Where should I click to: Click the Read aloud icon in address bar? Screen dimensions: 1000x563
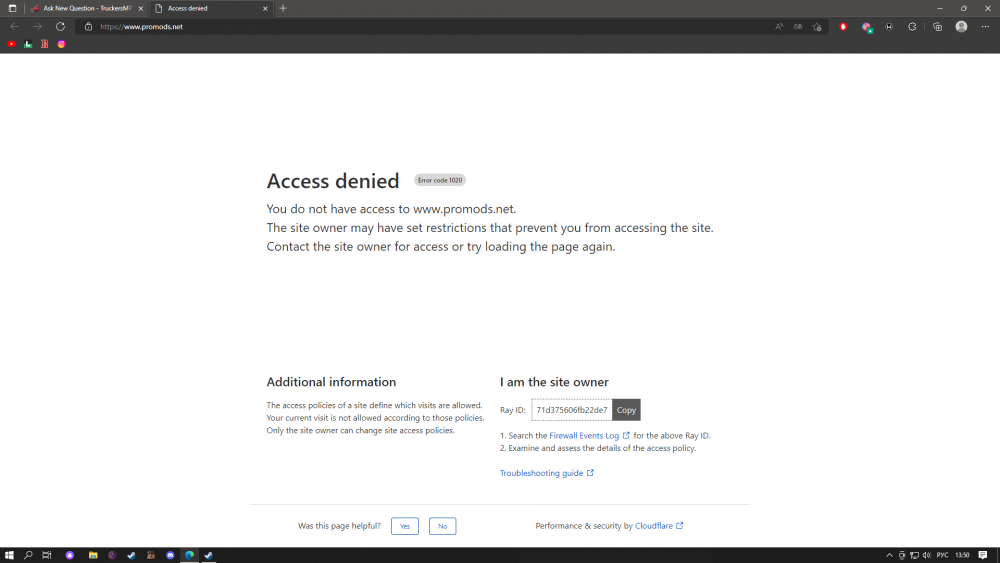(779, 27)
